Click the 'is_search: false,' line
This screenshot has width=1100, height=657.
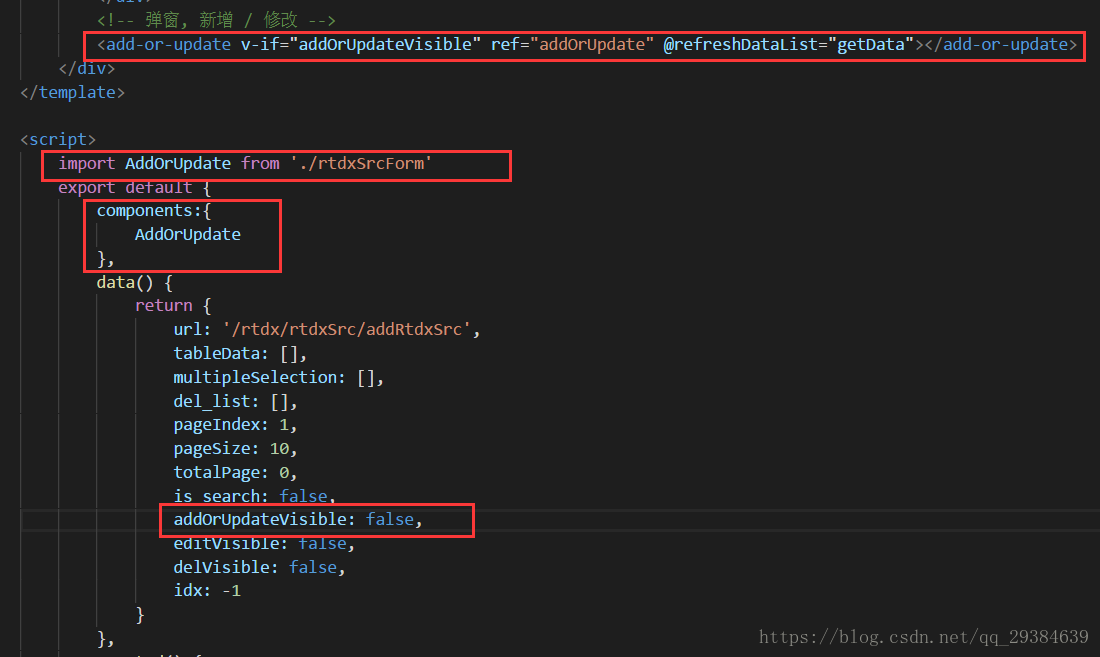254,496
